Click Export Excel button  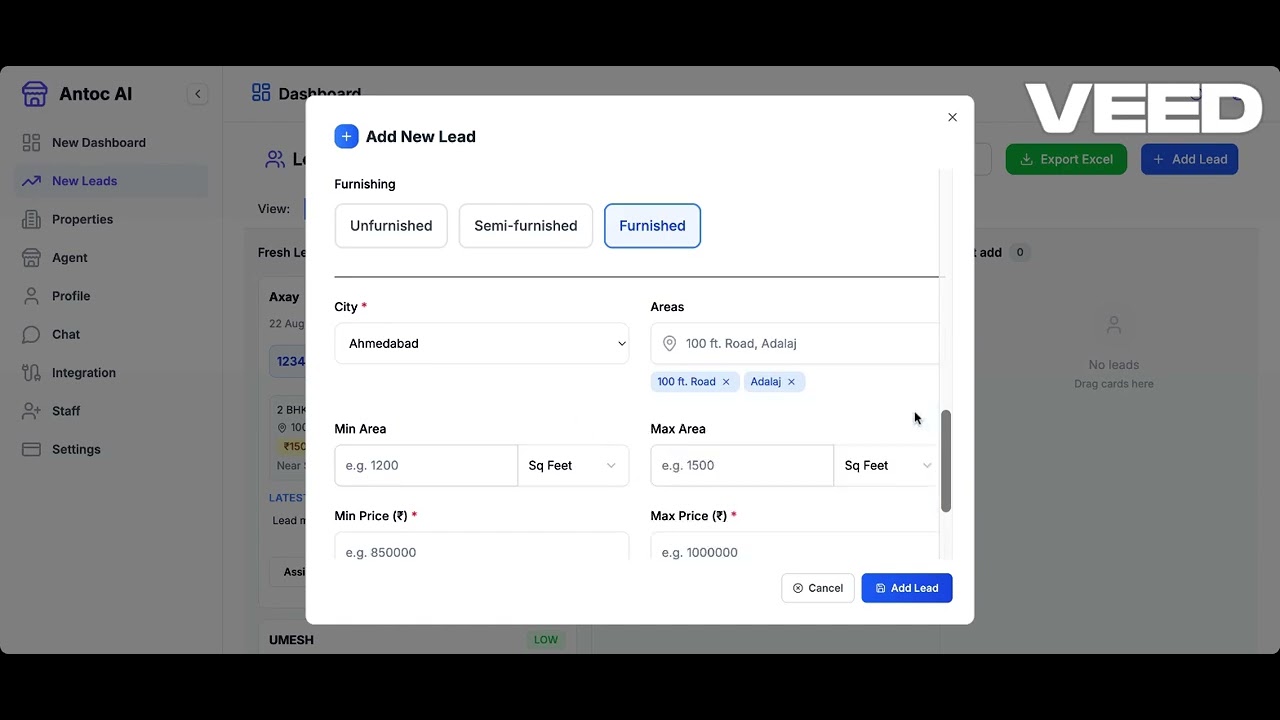point(1066,159)
